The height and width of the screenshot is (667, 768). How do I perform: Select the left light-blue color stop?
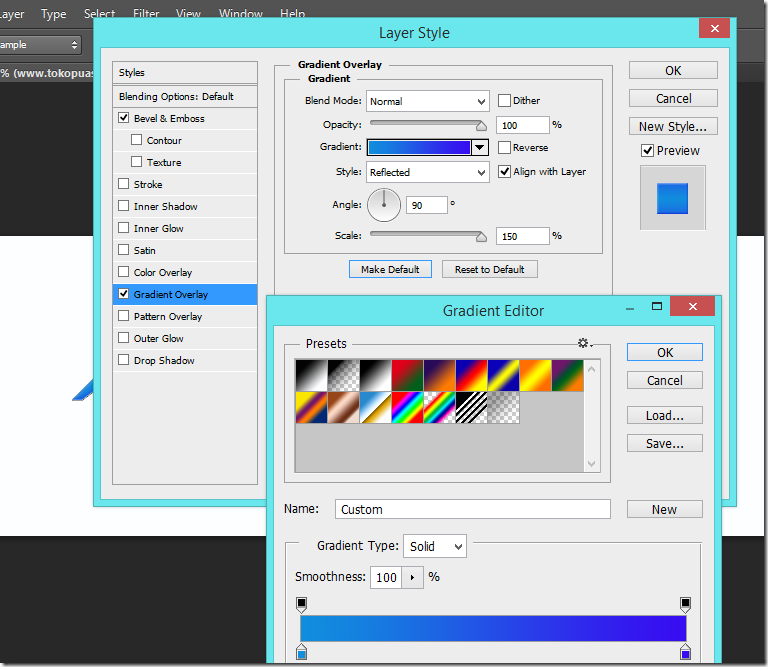[x=302, y=652]
